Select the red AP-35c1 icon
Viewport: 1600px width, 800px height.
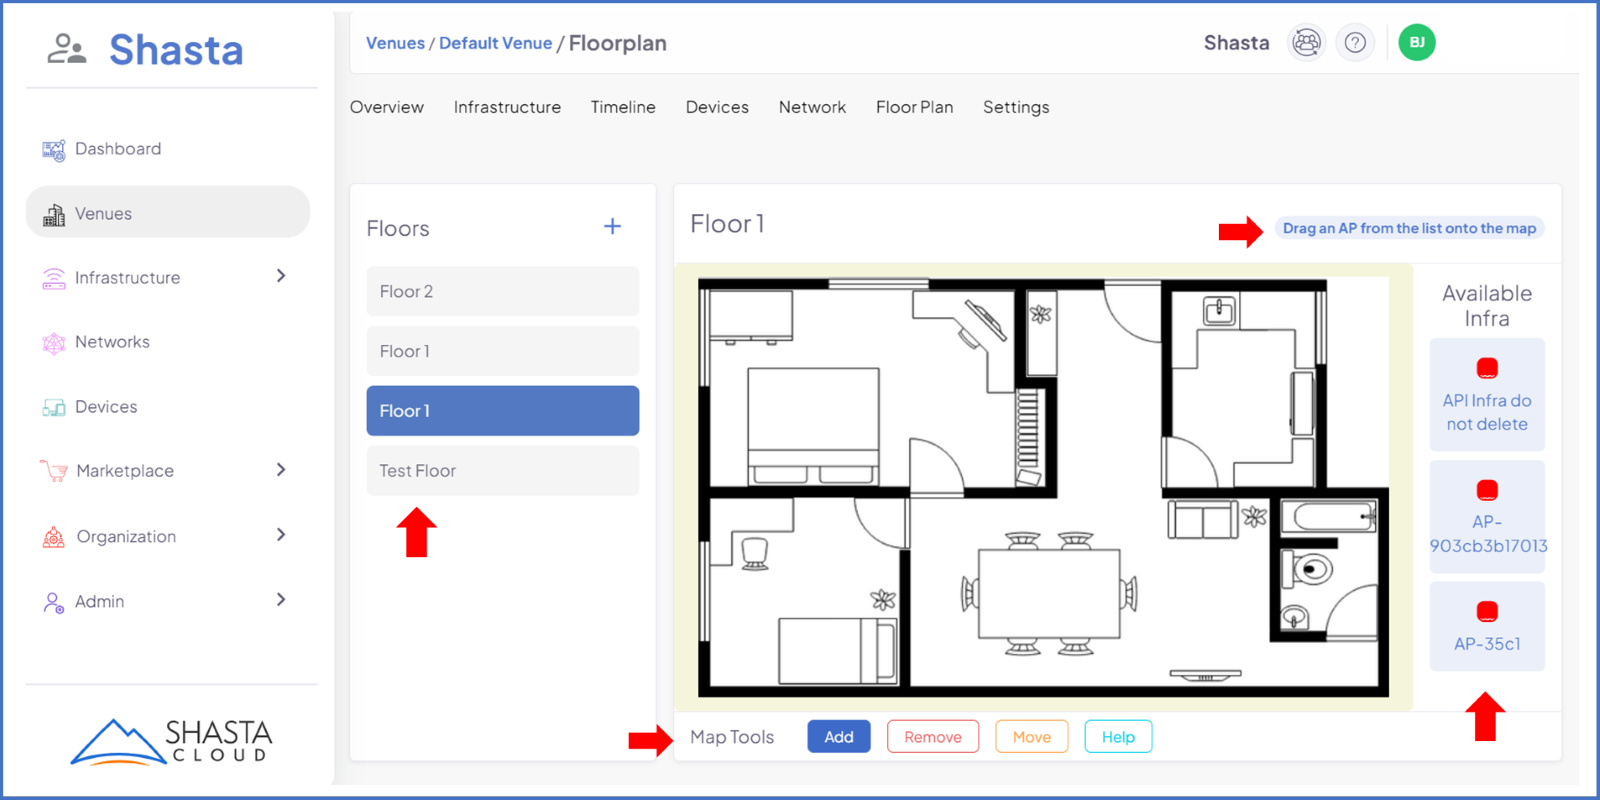(x=1487, y=611)
